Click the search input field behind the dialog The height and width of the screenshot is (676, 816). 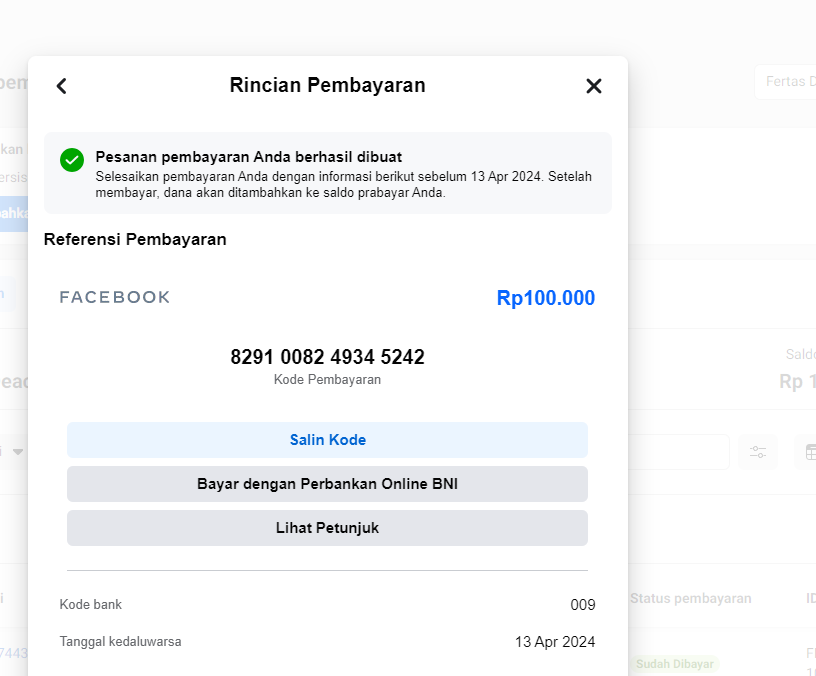click(x=678, y=452)
